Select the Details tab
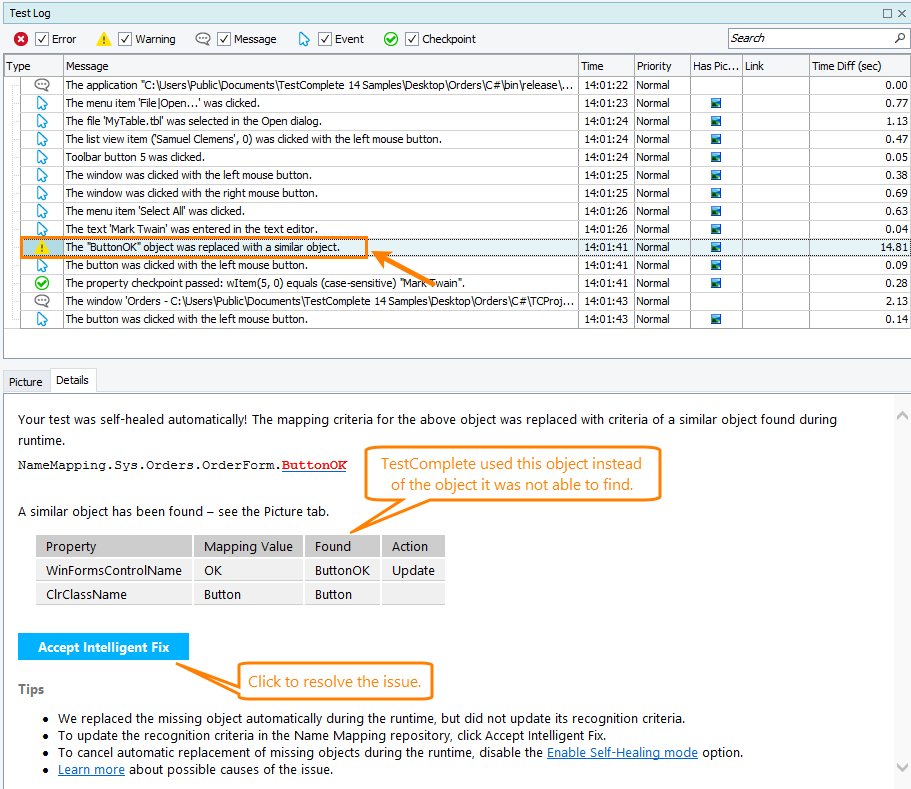Viewport: 911px width, 789px height. pyautogui.click(x=73, y=380)
